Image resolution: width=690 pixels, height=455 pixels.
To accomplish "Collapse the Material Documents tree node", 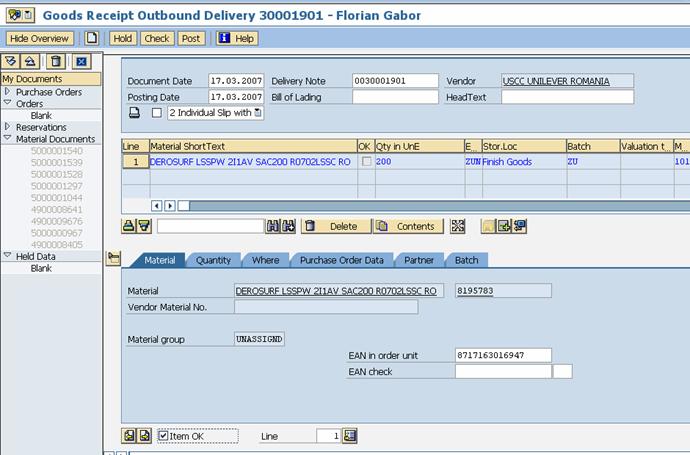I will [x=7, y=139].
